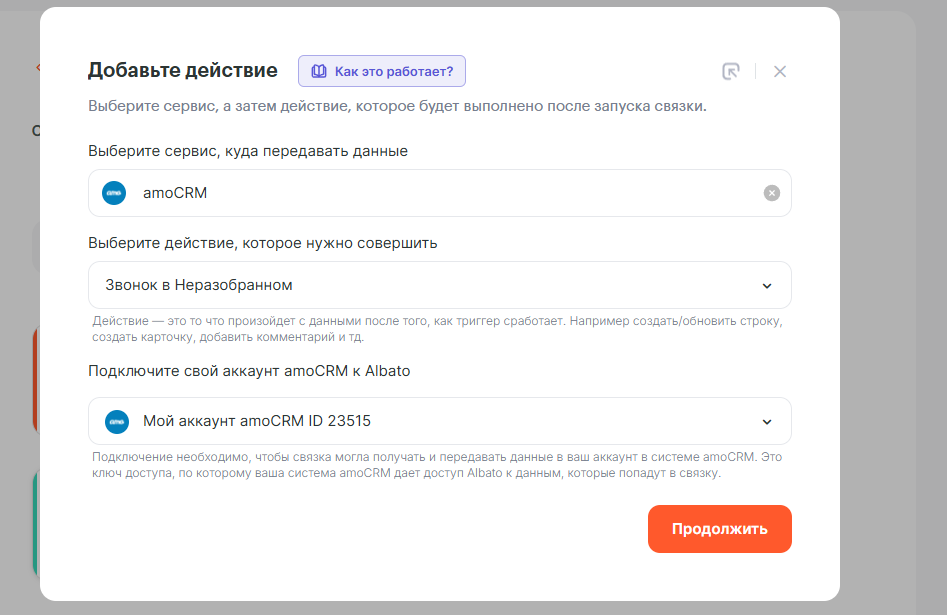Click the 'Подключите свой аккаунт amoCRM к Albato' label
947x615 pixels.
coord(249,371)
